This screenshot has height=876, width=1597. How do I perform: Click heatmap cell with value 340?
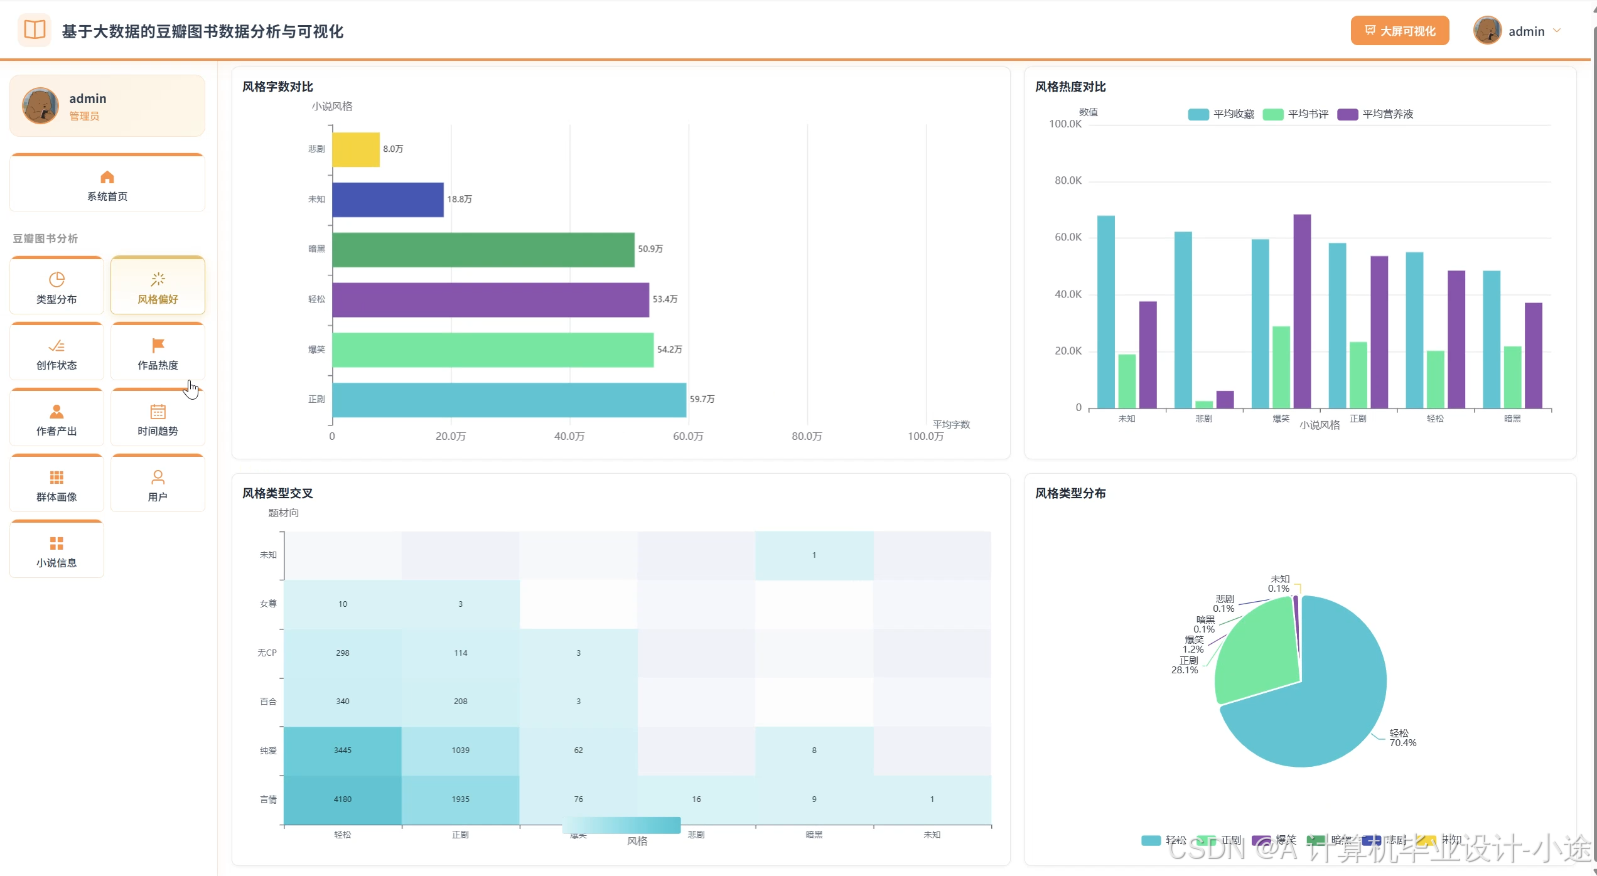point(343,702)
